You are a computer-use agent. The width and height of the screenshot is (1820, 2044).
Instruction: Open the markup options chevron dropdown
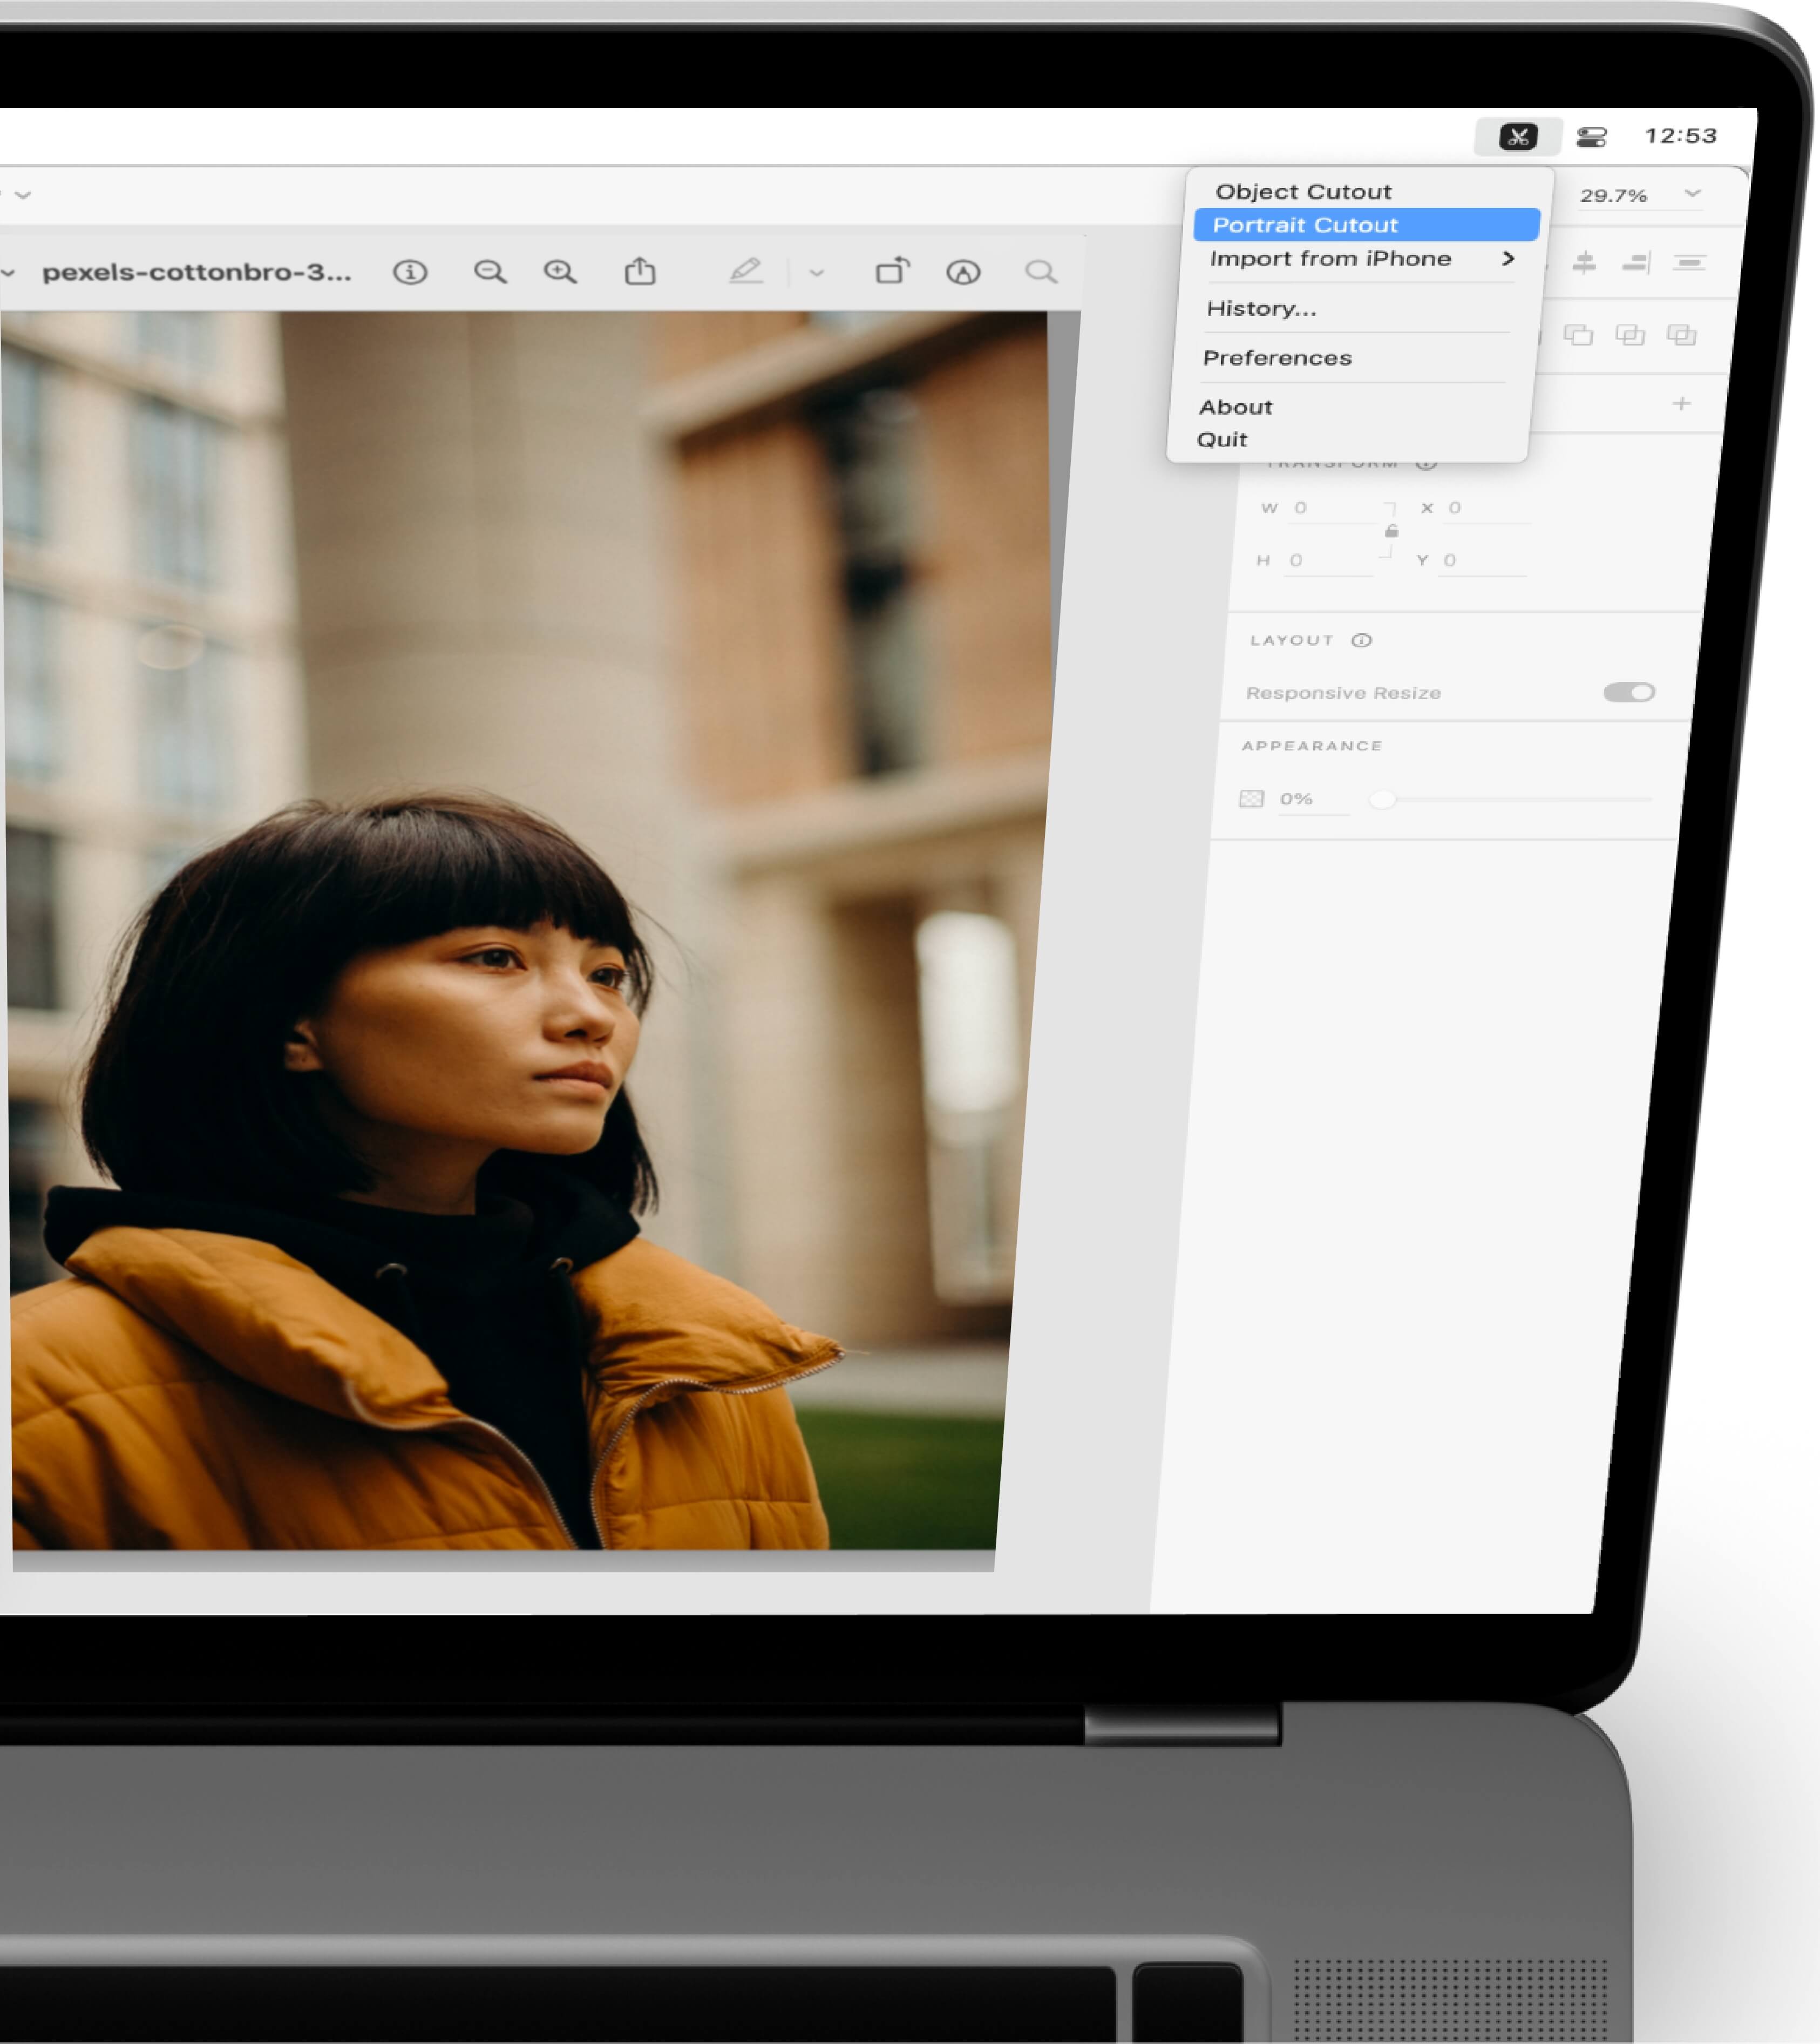pyautogui.click(x=816, y=273)
